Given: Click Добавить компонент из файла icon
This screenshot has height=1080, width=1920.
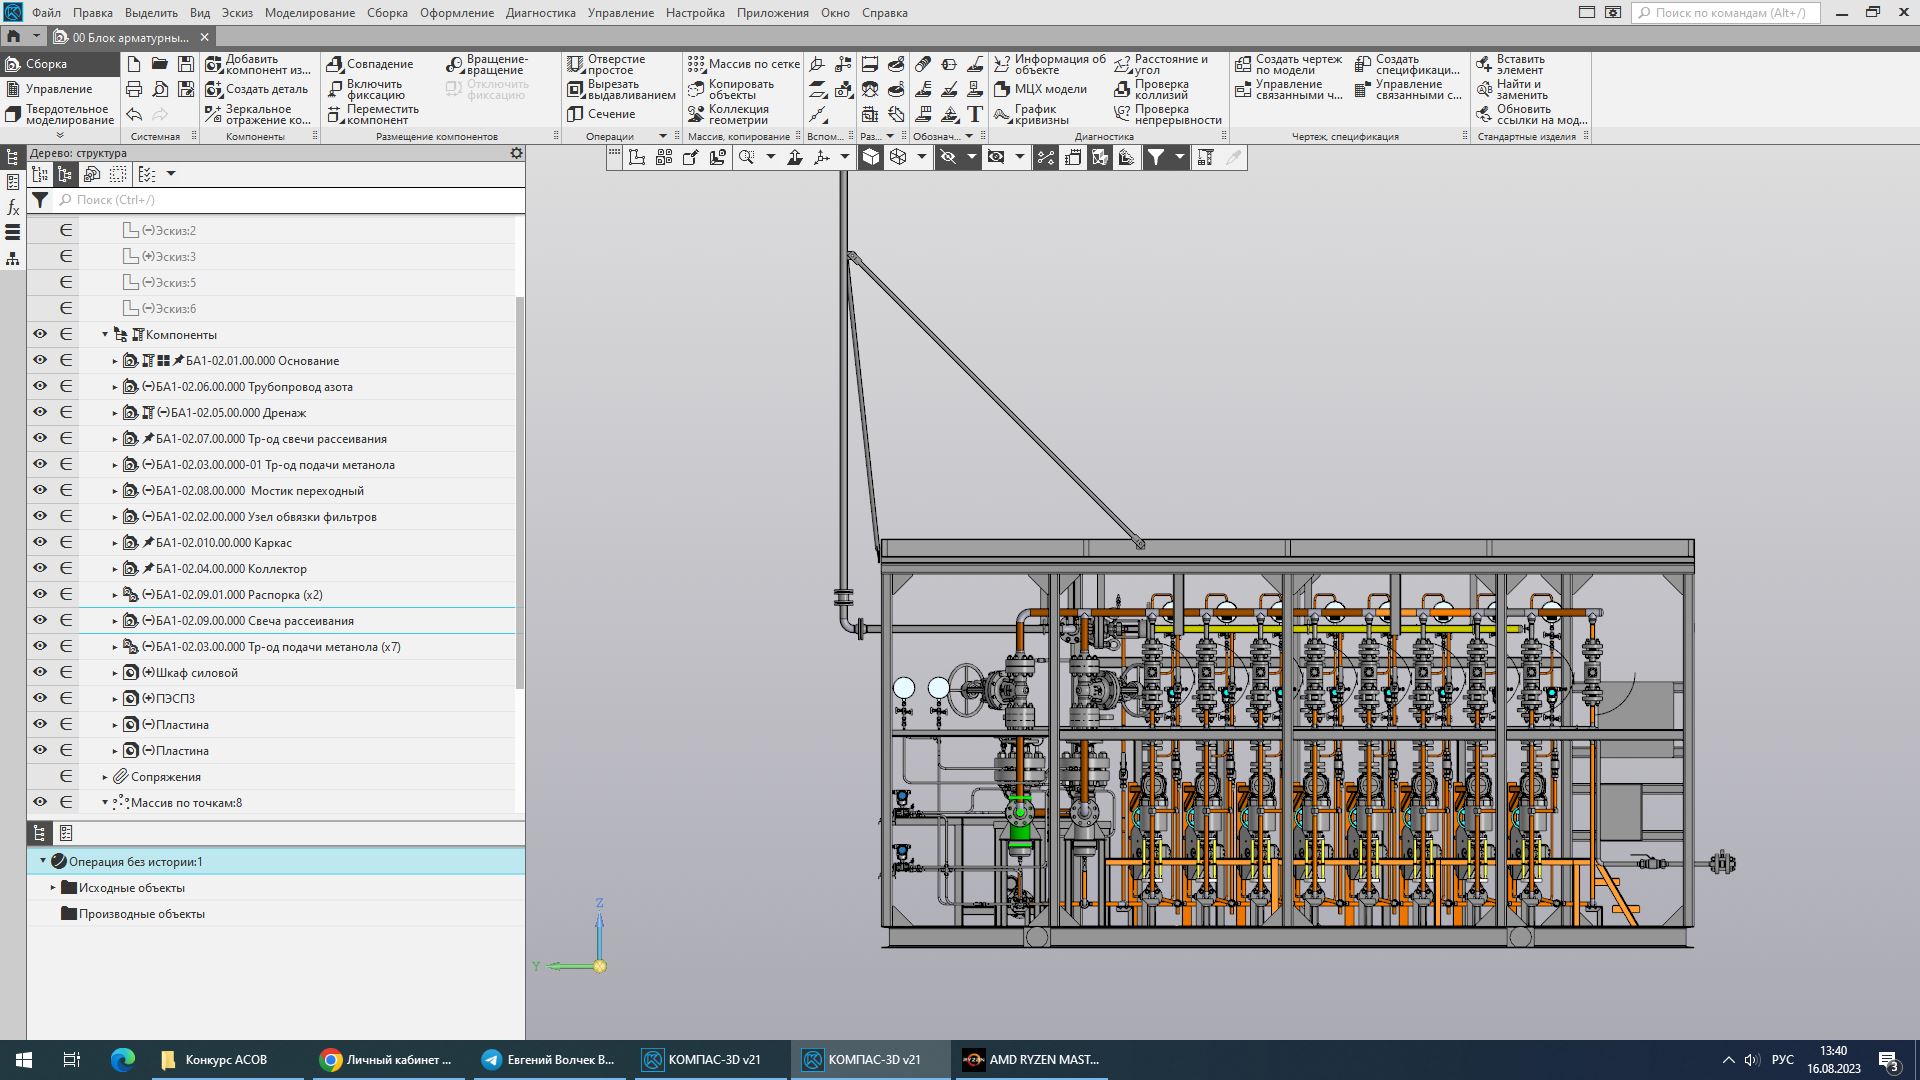Looking at the screenshot, I should click(x=213, y=64).
